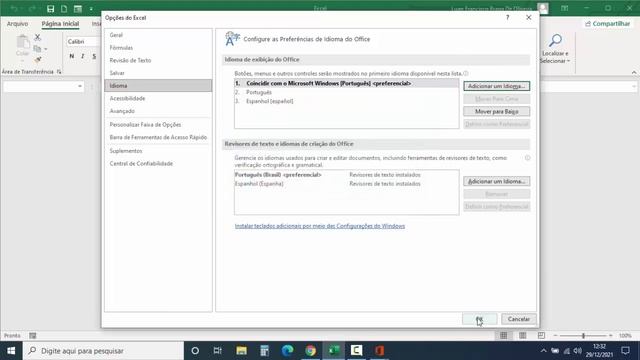Click the Paste (Colar) icon
The image size is (640, 360).
22,42
